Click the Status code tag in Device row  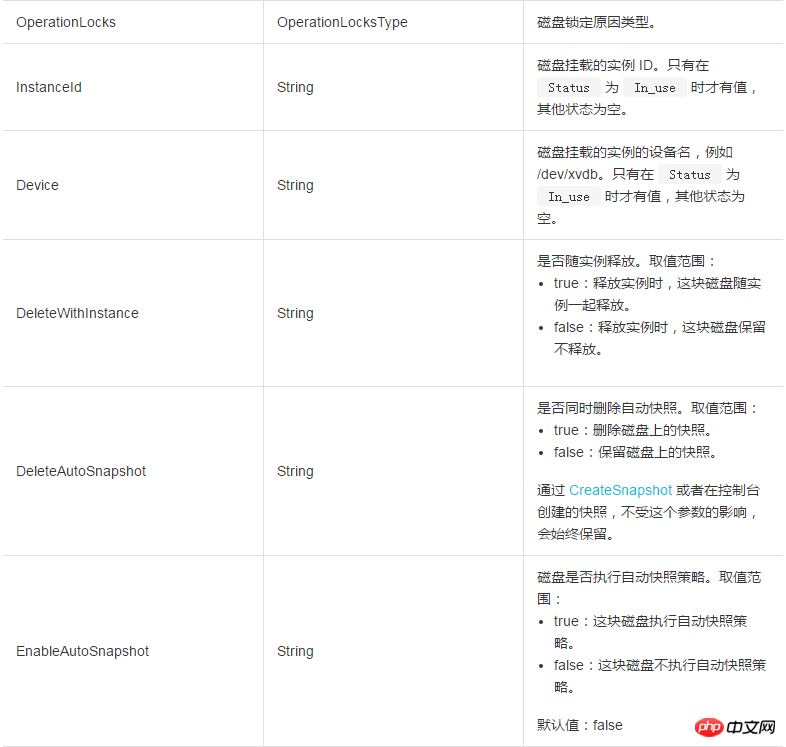point(690,174)
